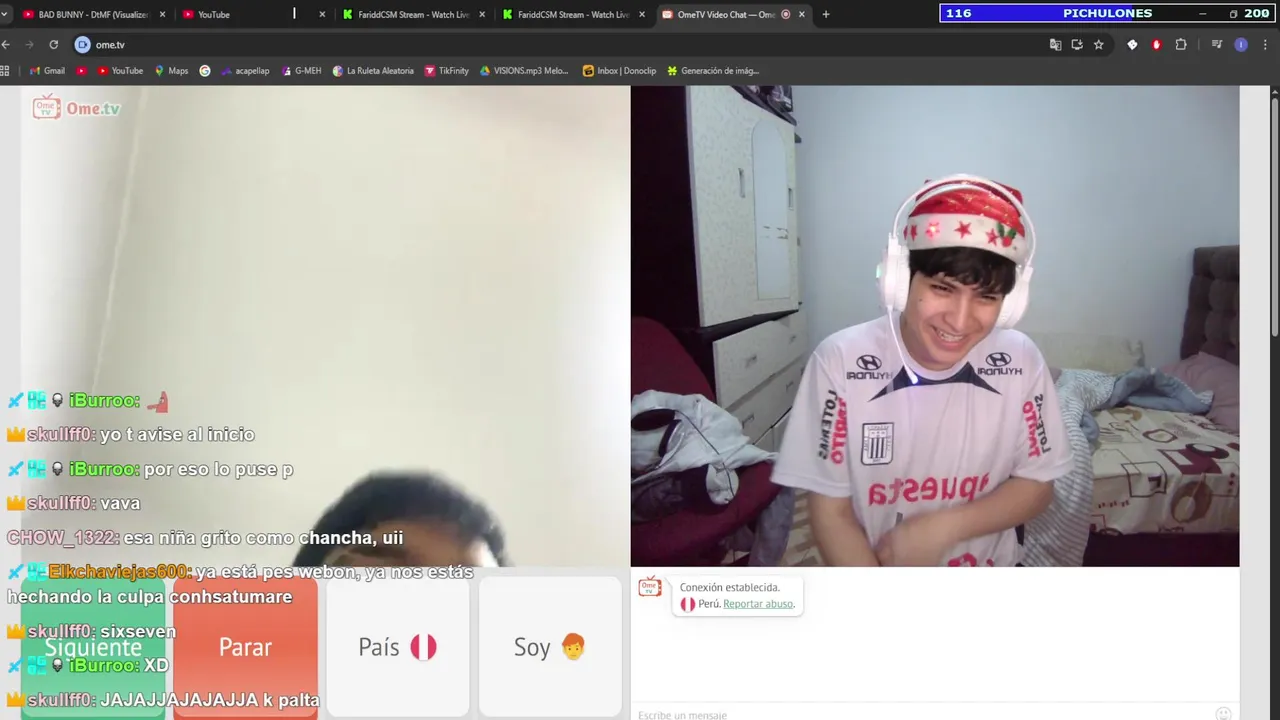This screenshot has height=720, width=1280.
Task: Open a new browser tab
Action: 826,14
